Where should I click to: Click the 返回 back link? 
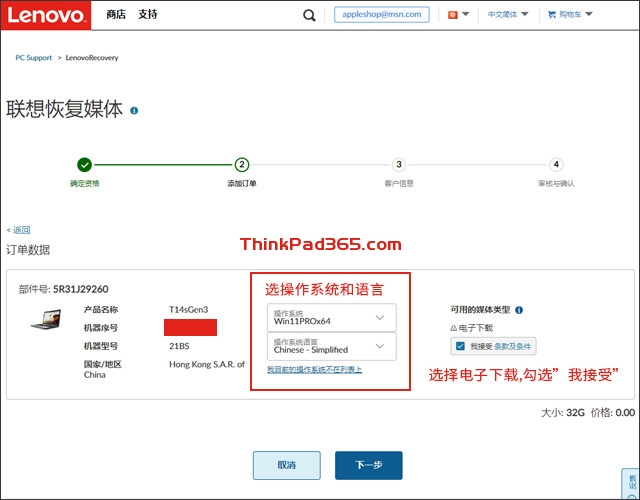coord(19,230)
